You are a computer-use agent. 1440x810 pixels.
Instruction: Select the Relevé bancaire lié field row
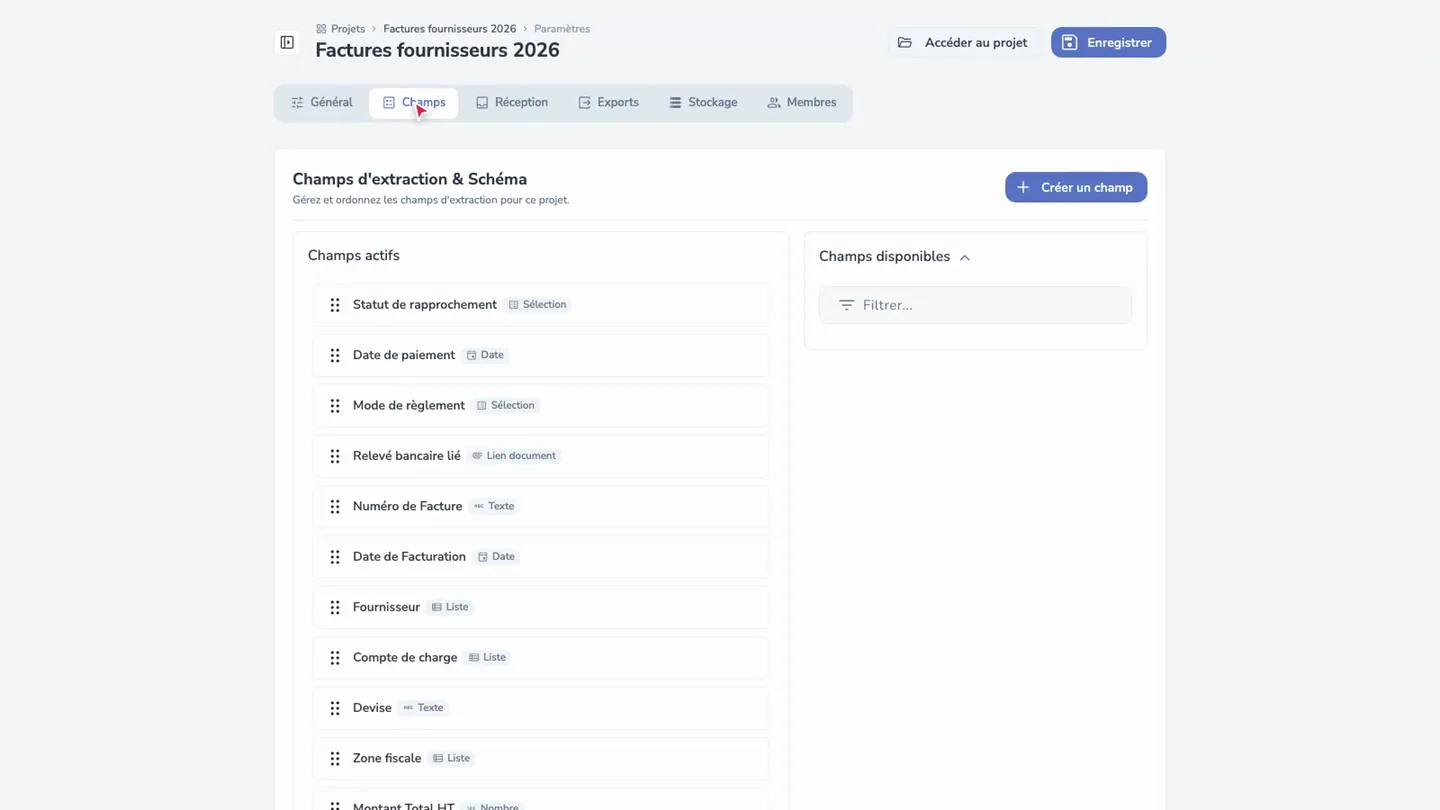[541, 456]
